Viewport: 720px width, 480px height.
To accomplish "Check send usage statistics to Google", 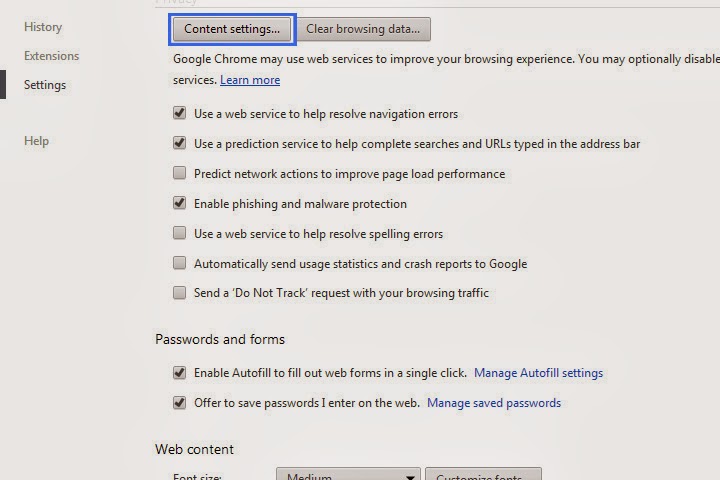I will click(x=180, y=263).
